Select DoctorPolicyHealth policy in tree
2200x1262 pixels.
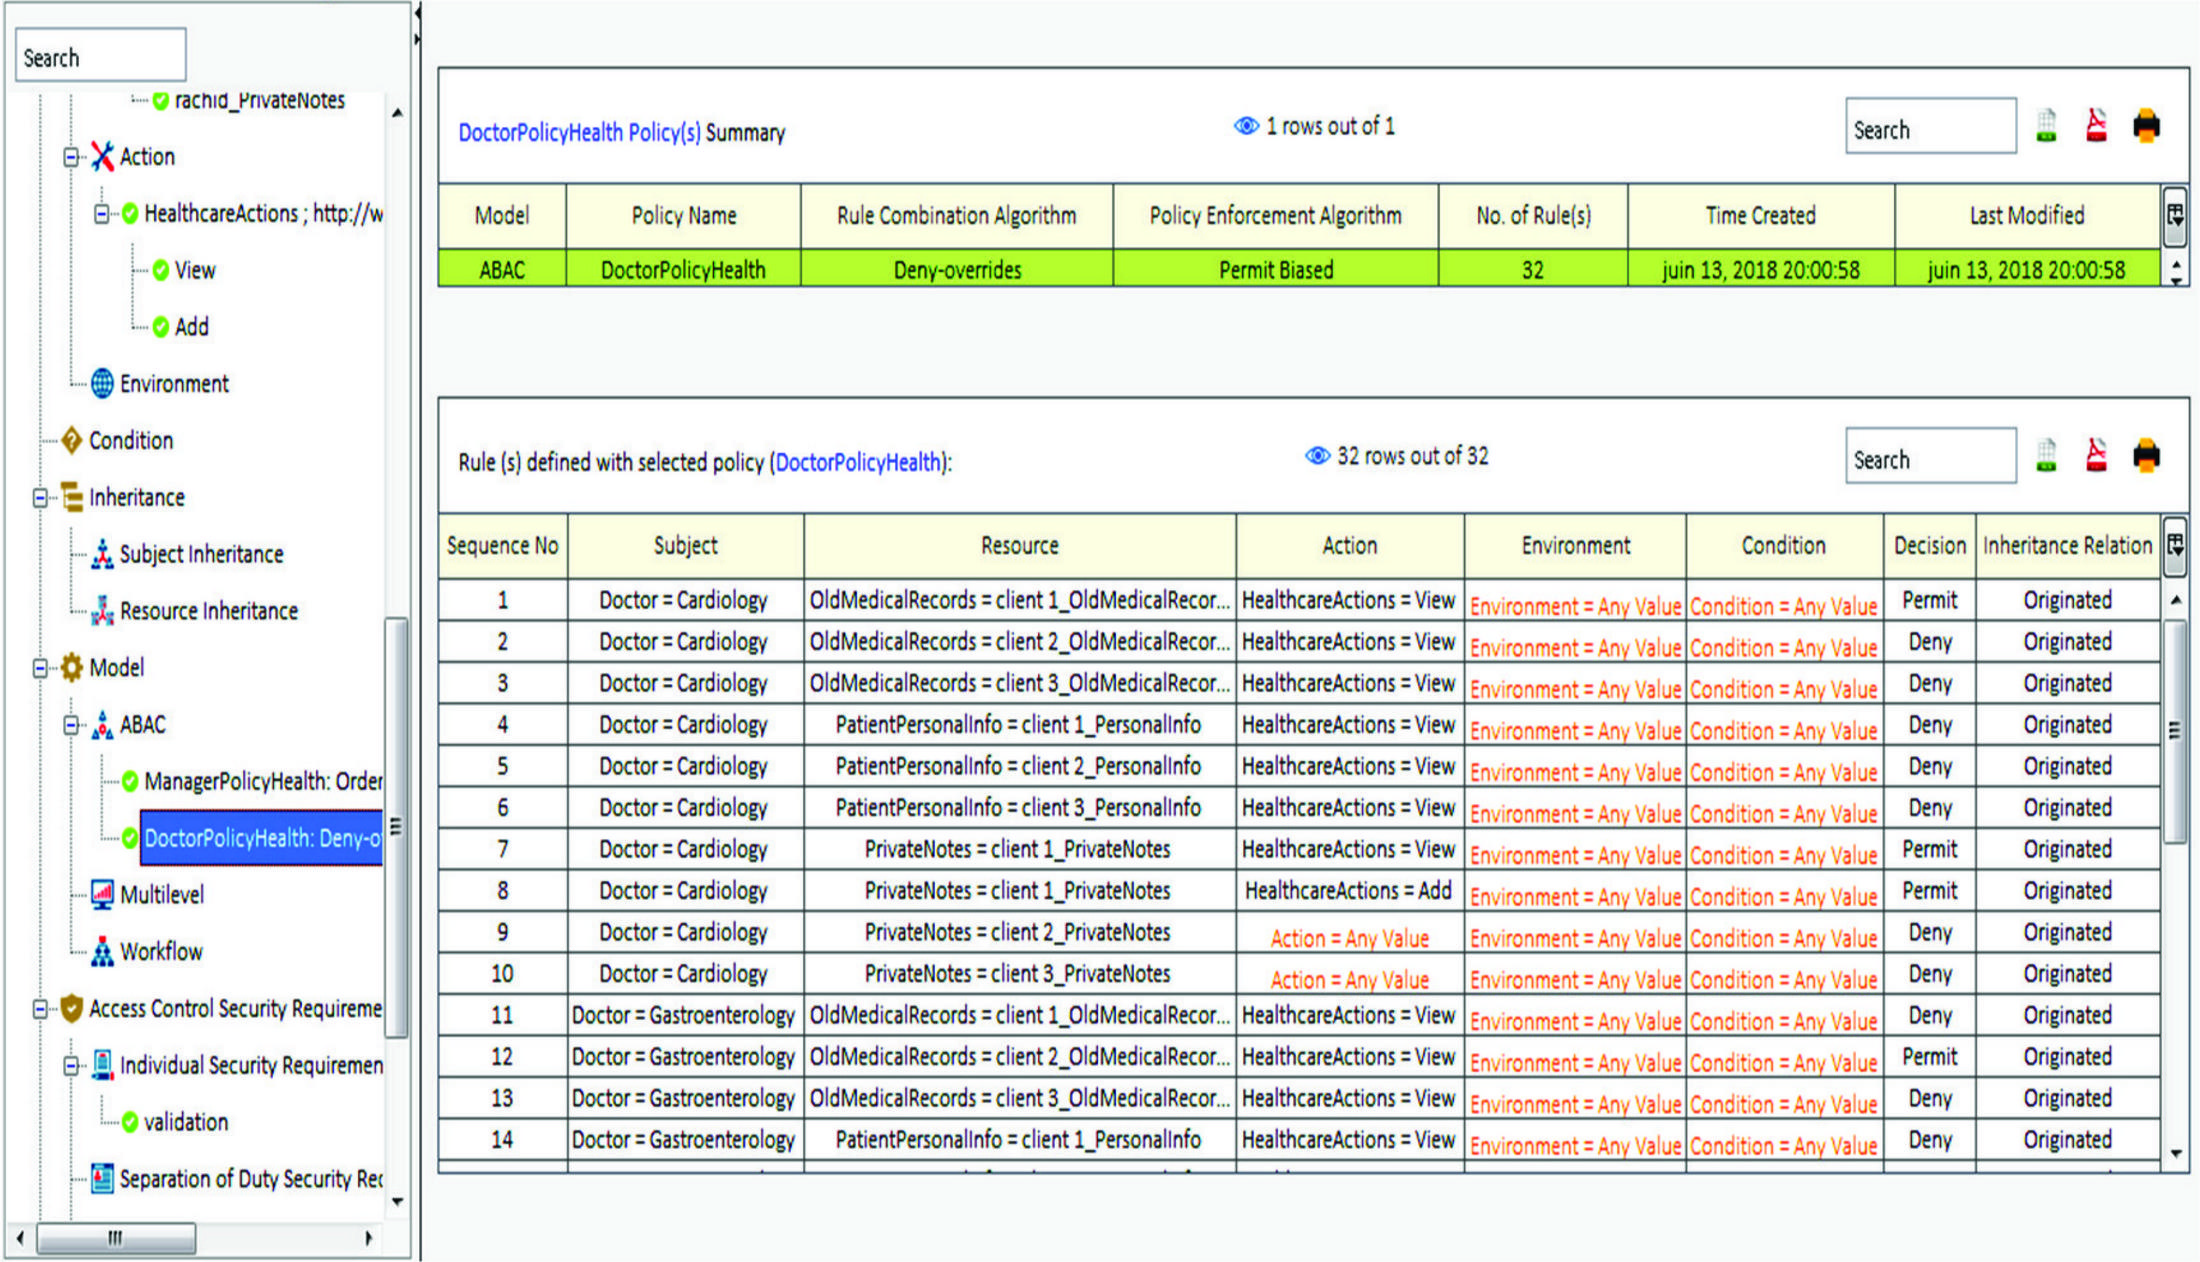(x=262, y=838)
